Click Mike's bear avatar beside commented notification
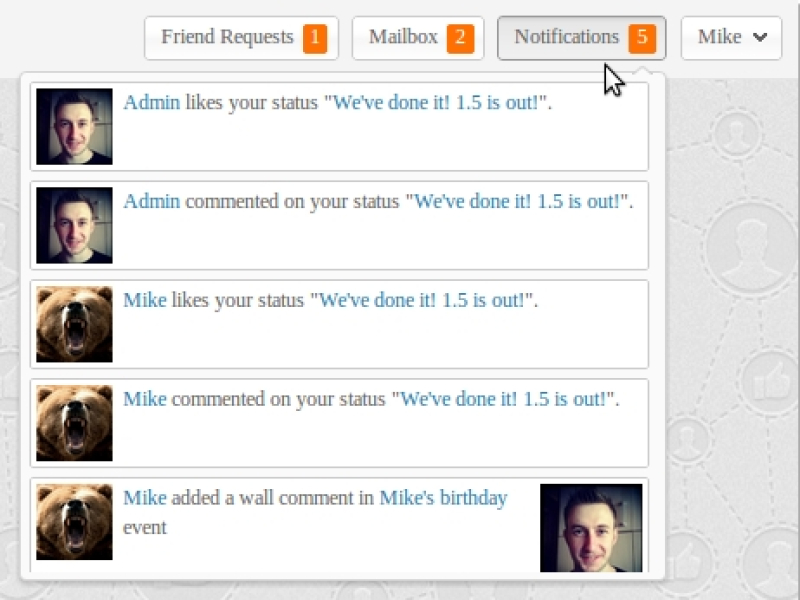The image size is (800, 600). [74, 423]
